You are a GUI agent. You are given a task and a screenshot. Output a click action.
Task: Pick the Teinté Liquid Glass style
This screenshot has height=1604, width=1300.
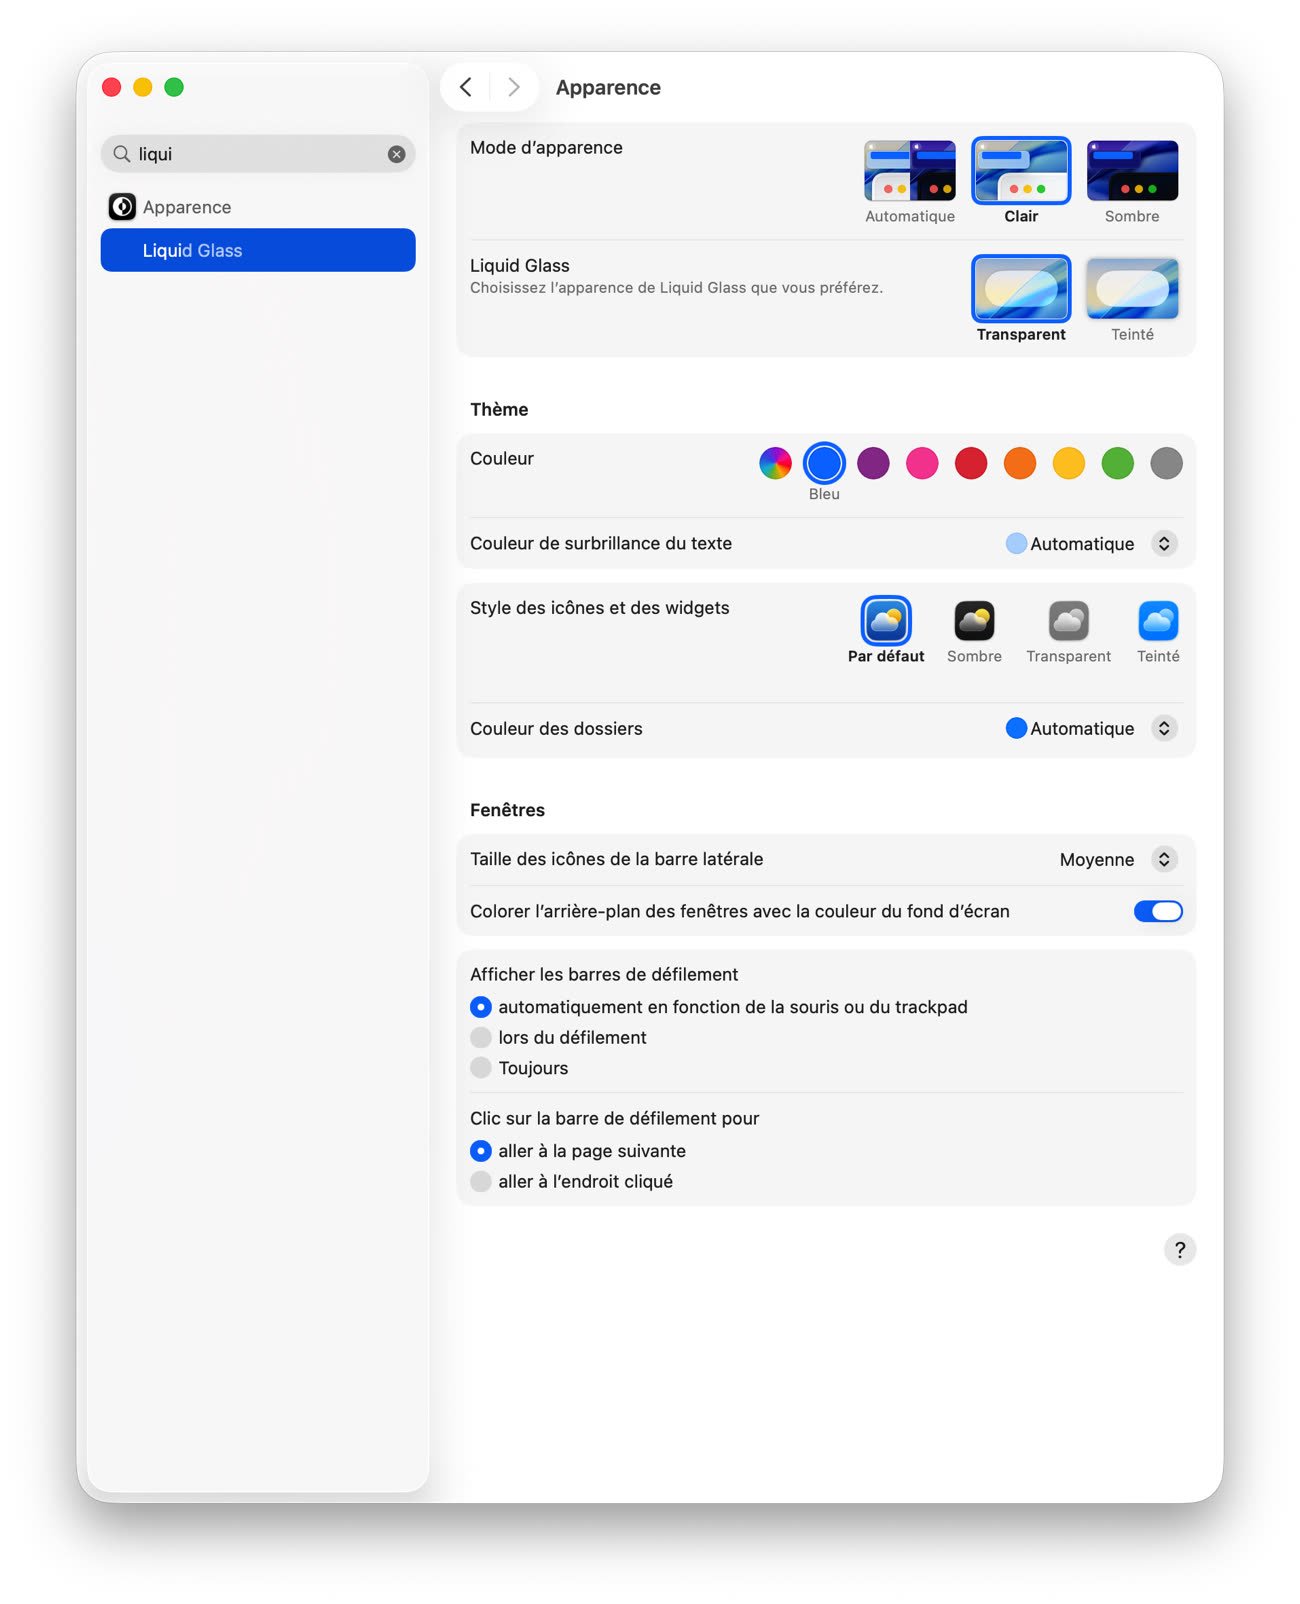(x=1132, y=289)
